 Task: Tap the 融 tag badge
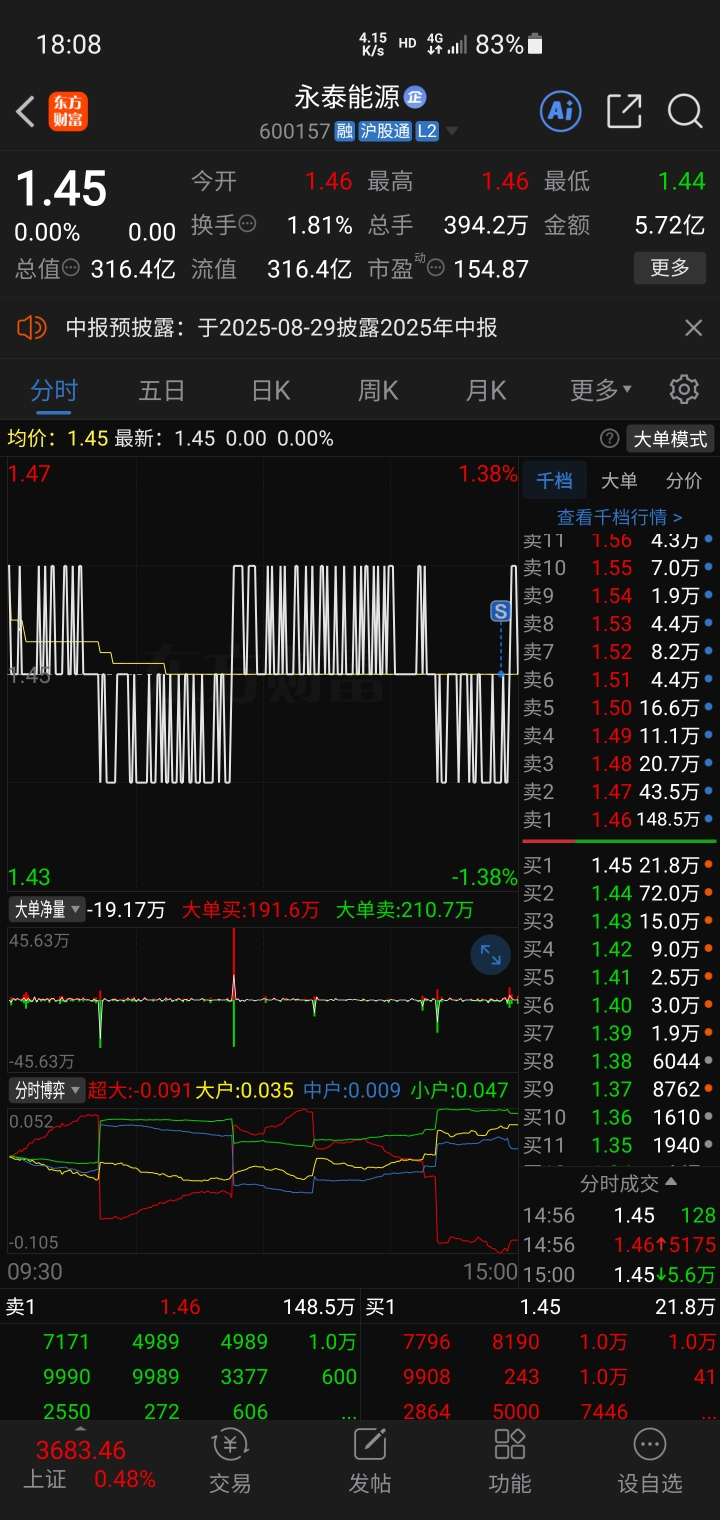point(345,131)
